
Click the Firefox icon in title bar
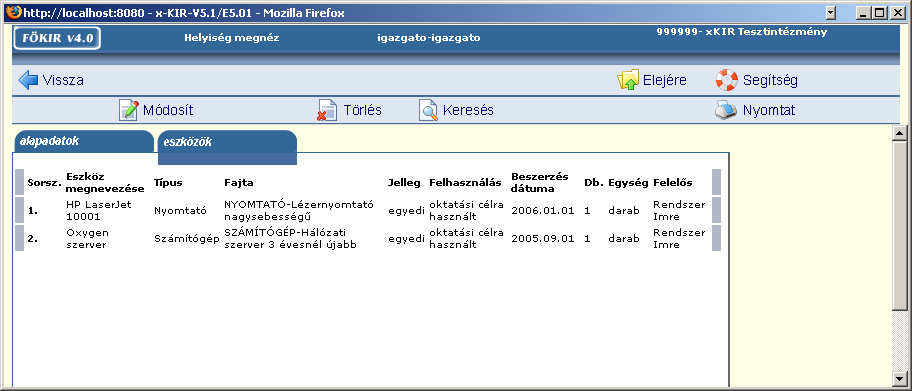click(13, 12)
